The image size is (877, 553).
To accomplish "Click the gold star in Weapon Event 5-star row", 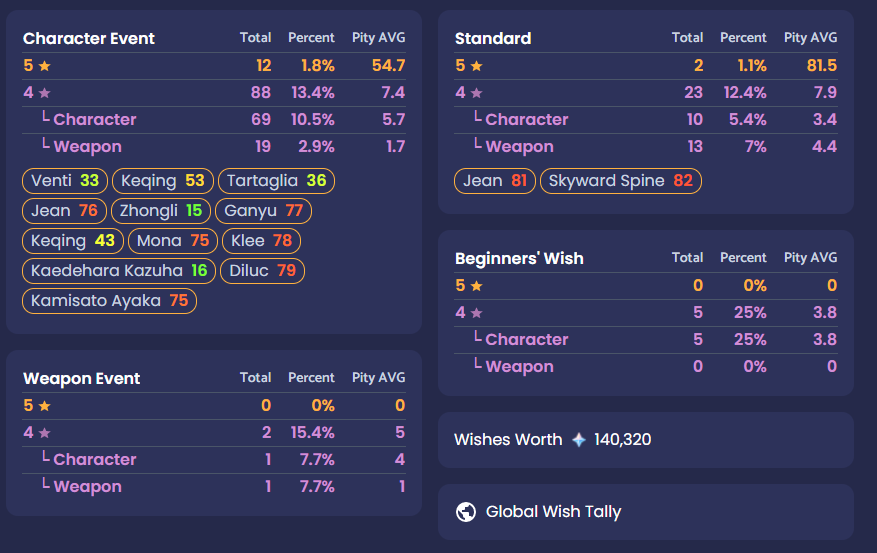I will point(45,406).
